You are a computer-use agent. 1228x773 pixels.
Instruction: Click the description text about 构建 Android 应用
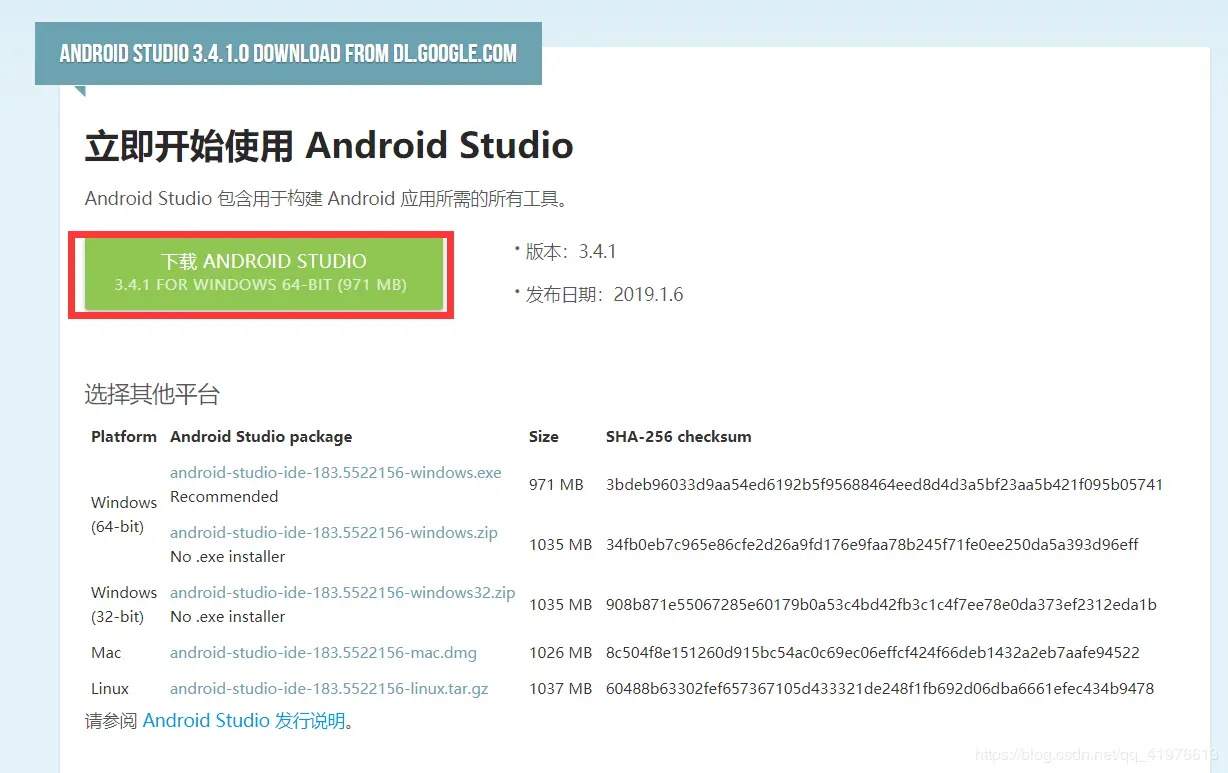pos(329,198)
